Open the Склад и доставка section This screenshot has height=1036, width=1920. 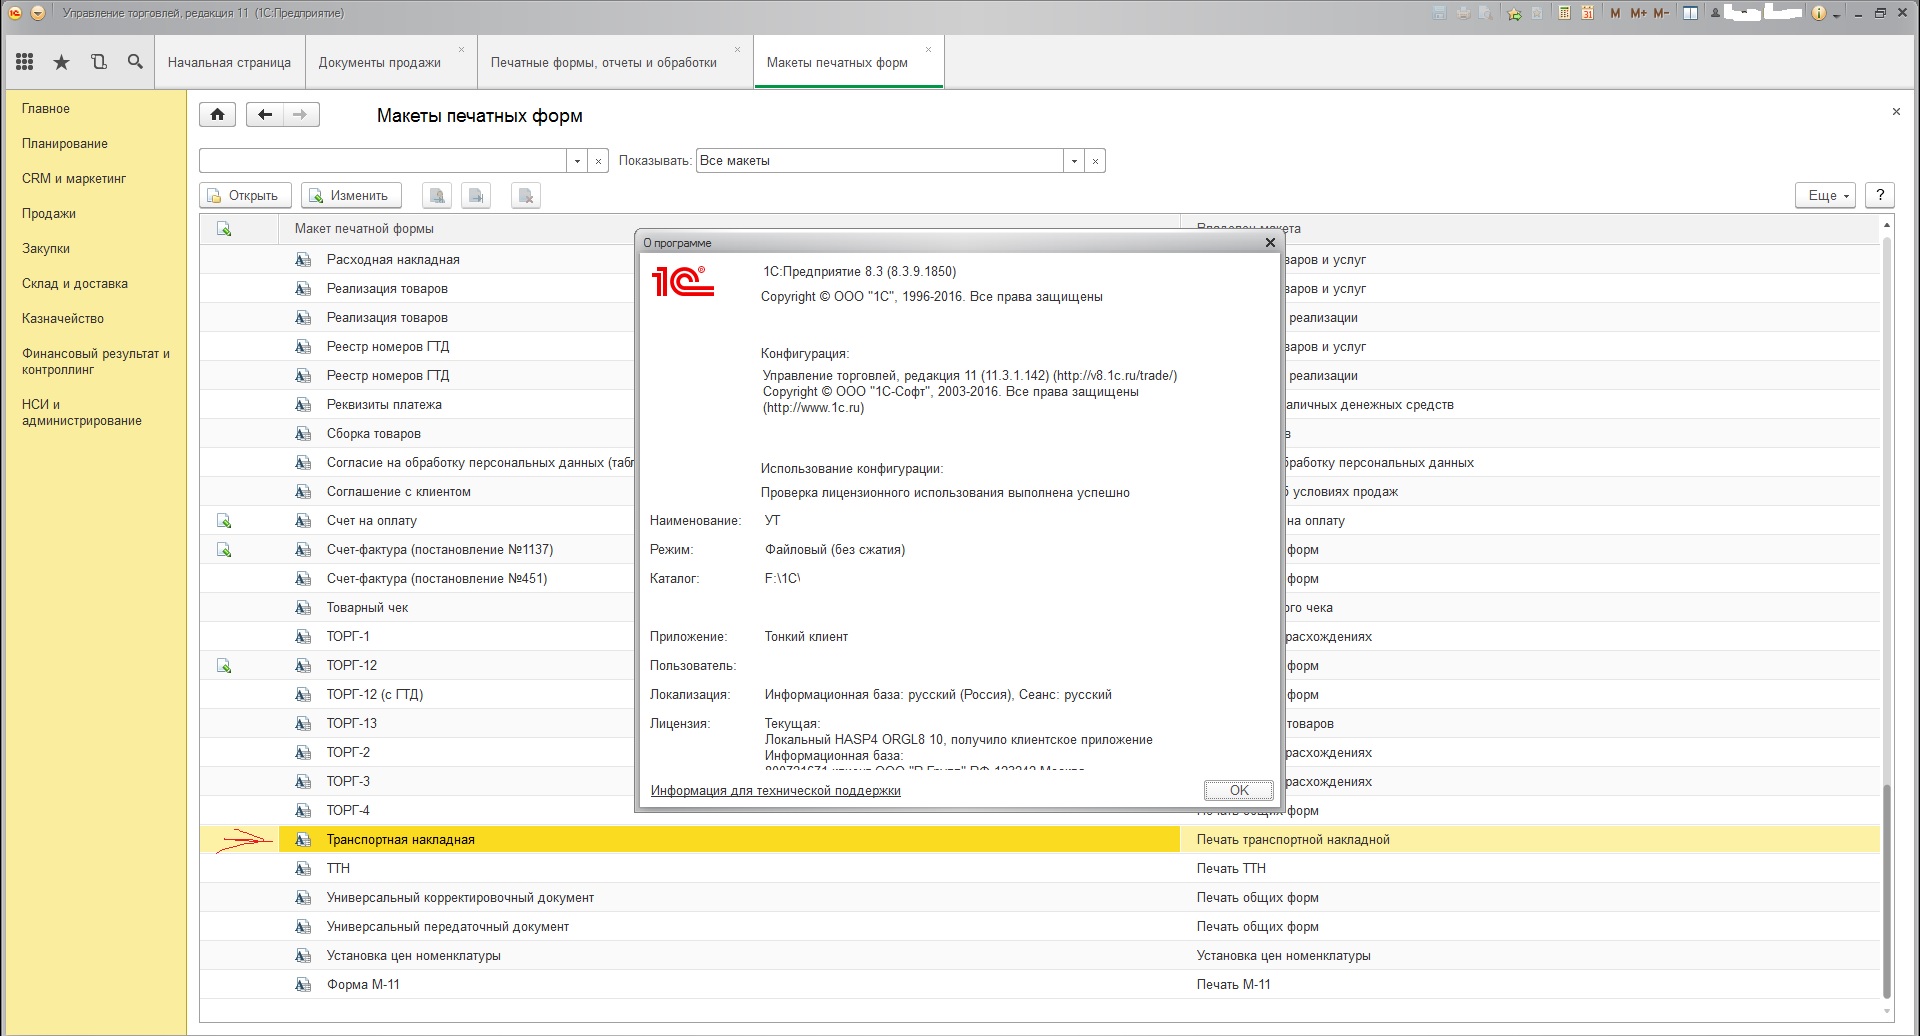[75, 283]
